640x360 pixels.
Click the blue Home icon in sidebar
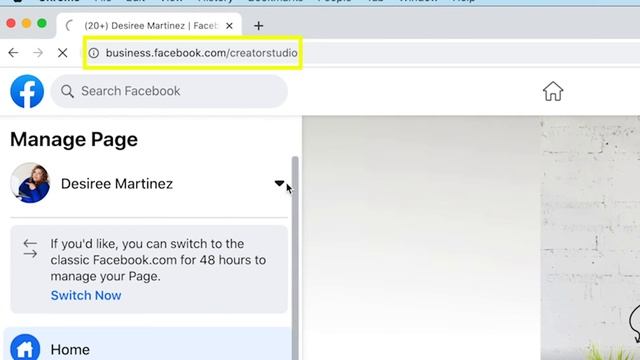click(x=25, y=348)
